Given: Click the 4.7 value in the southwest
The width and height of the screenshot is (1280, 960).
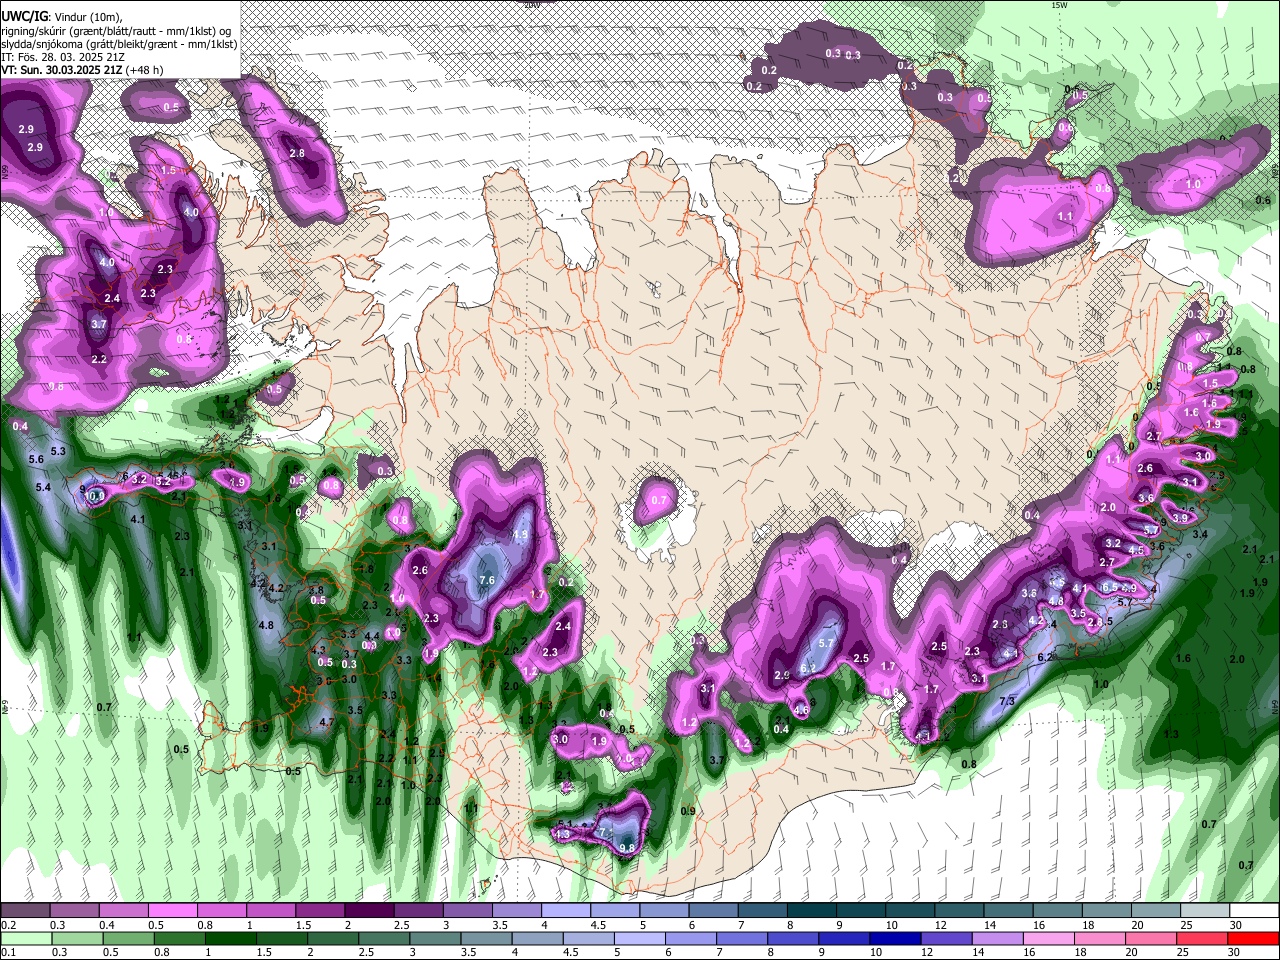Looking at the screenshot, I should (327, 721).
